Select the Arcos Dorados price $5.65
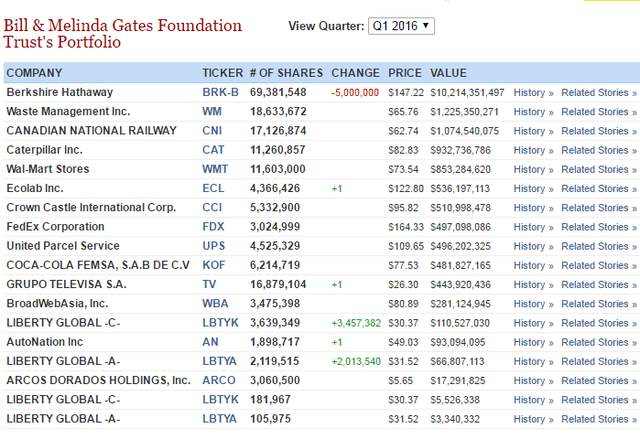 (x=400, y=380)
